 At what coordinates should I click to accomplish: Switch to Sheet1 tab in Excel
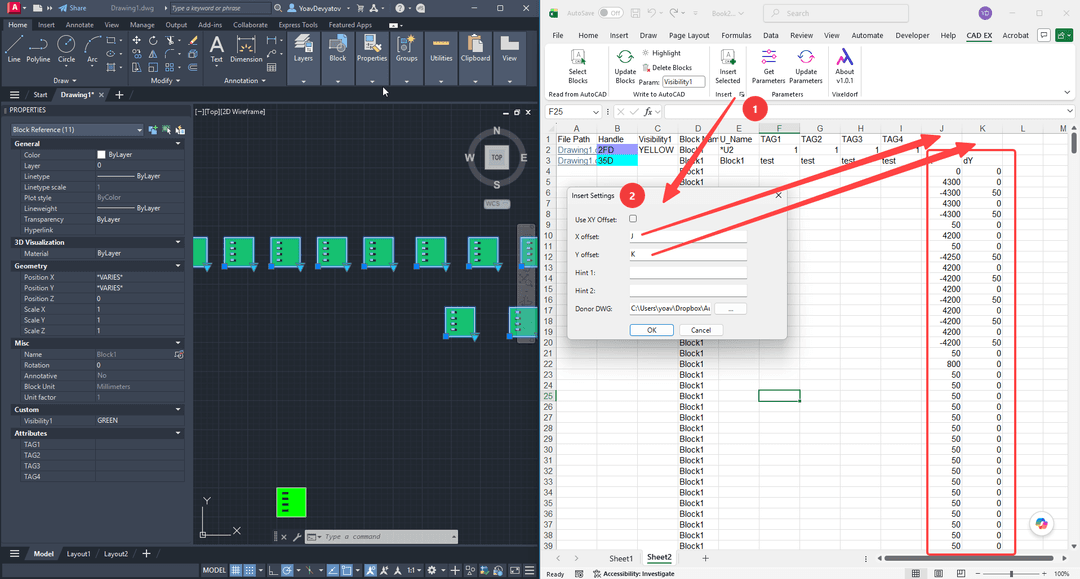click(x=621, y=558)
